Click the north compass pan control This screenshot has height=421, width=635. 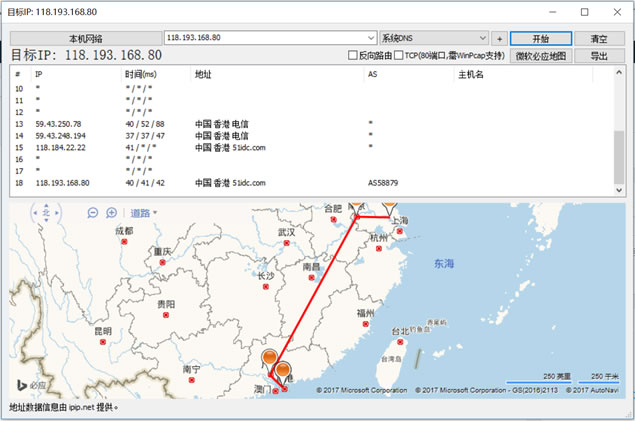[45, 212]
